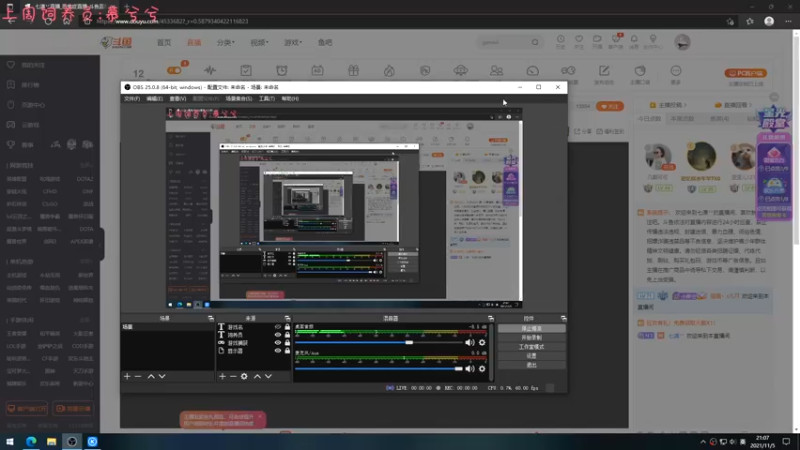800x450 pixels.
Task: Click the pencil edit icon in streamer toolbar
Action: coord(604,71)
